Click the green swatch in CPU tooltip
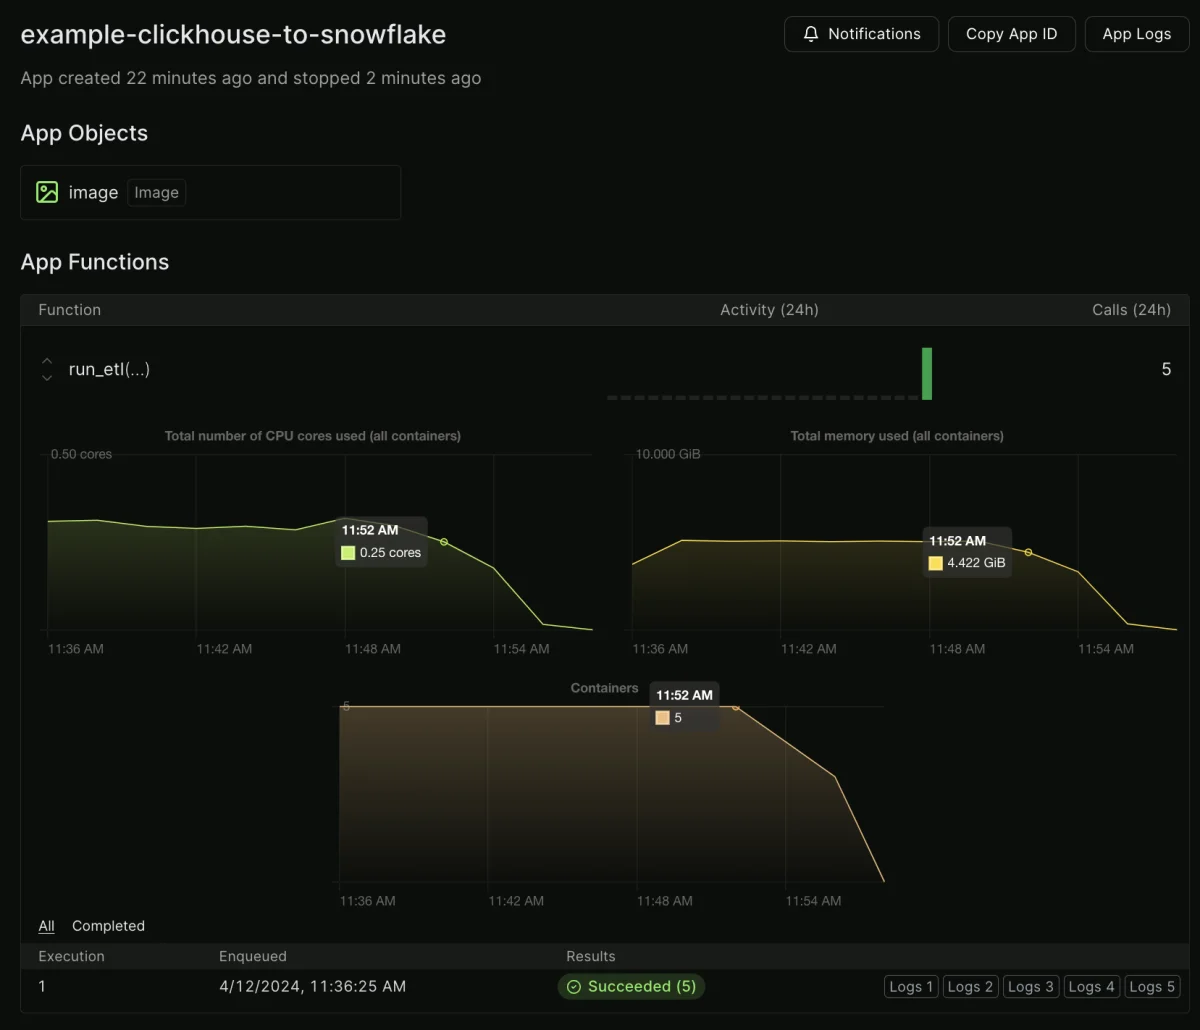 coord(348,553)
